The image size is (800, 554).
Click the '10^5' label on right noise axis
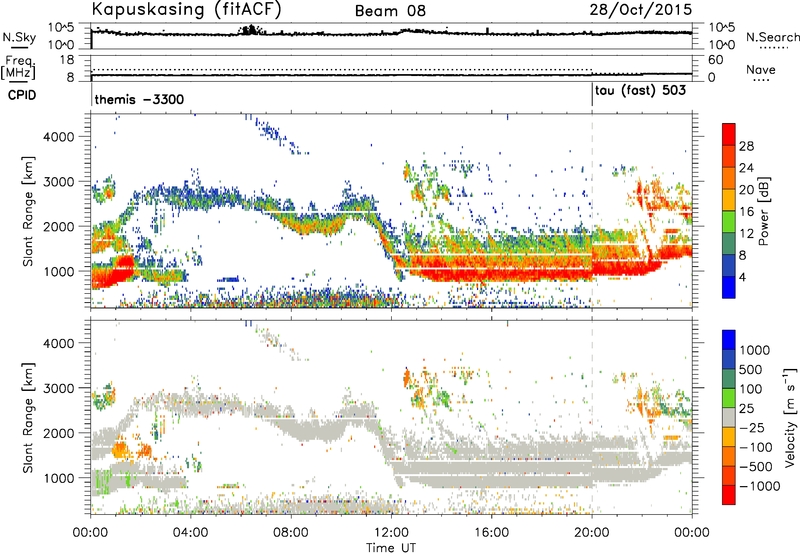(x=722, y=27)
